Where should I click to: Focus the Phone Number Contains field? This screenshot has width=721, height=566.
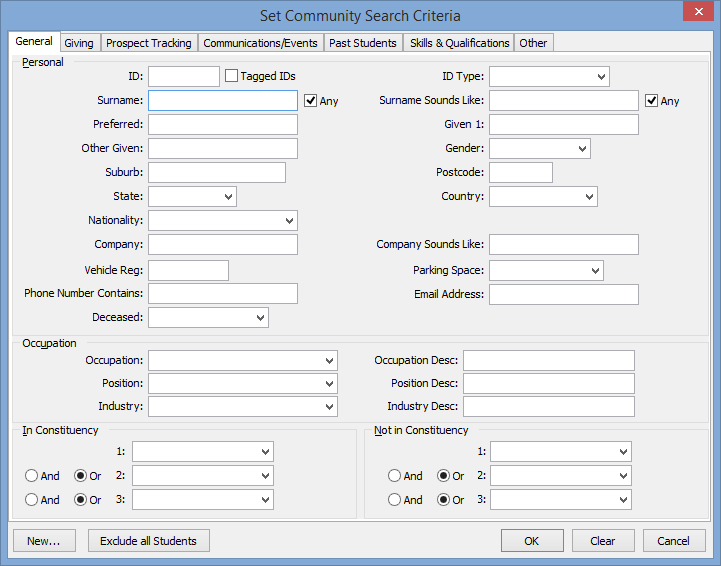pos(223,293)
